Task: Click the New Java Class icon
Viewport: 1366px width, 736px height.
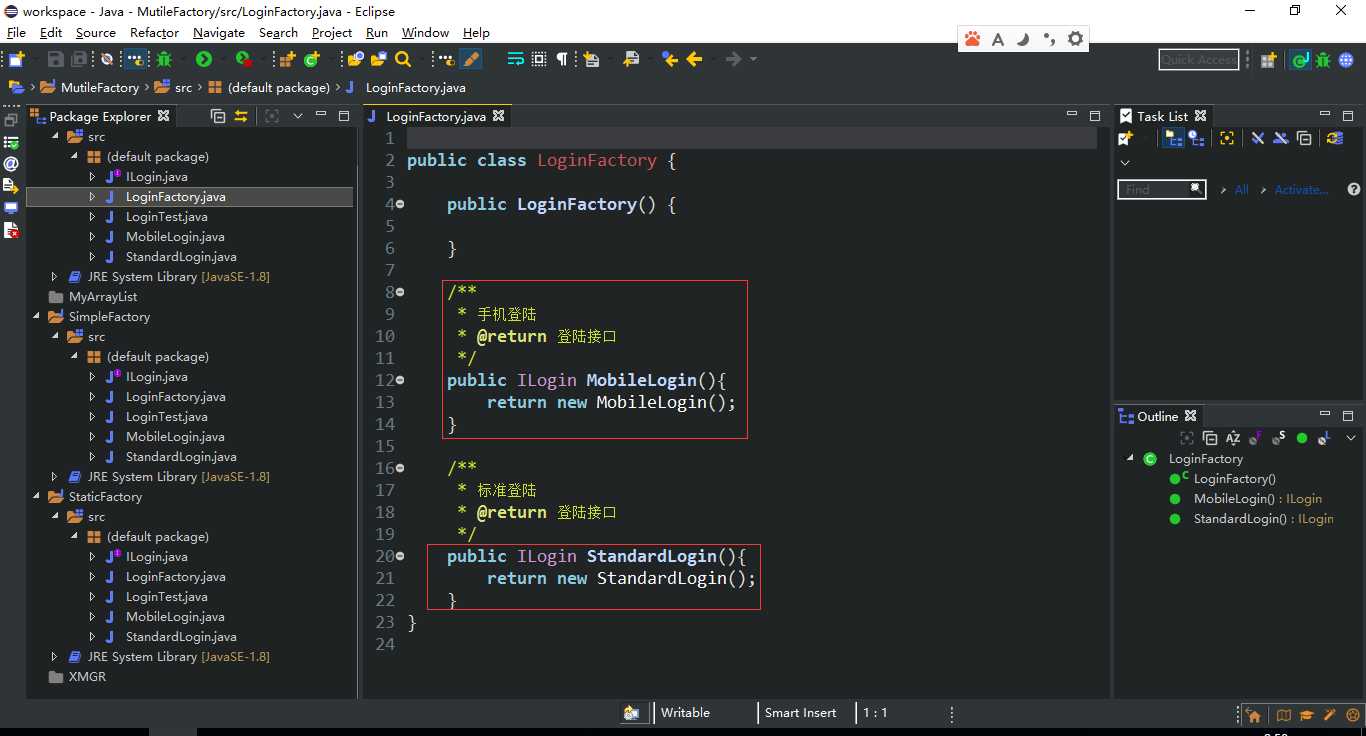Action: click(x=311, y=60)
